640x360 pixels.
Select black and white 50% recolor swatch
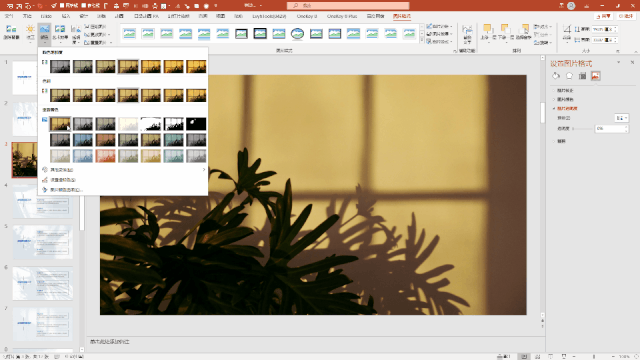click(173, 124)
